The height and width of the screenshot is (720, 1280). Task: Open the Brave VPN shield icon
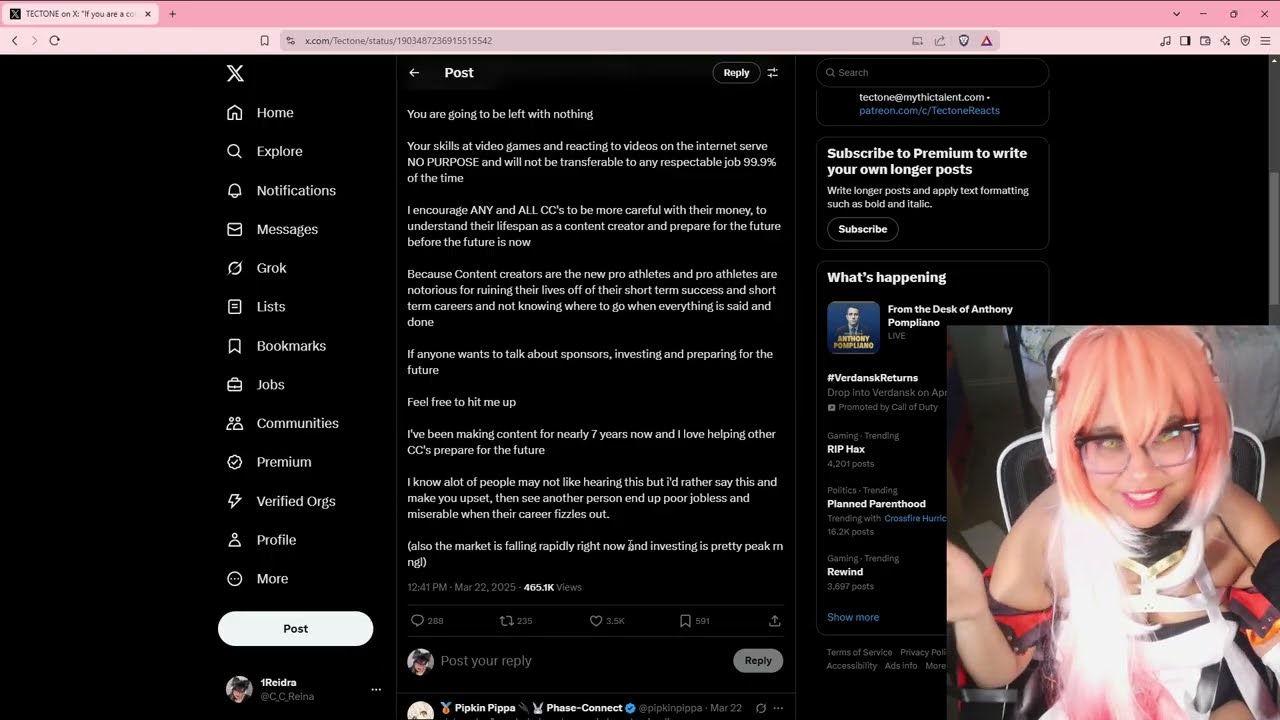1245,41
